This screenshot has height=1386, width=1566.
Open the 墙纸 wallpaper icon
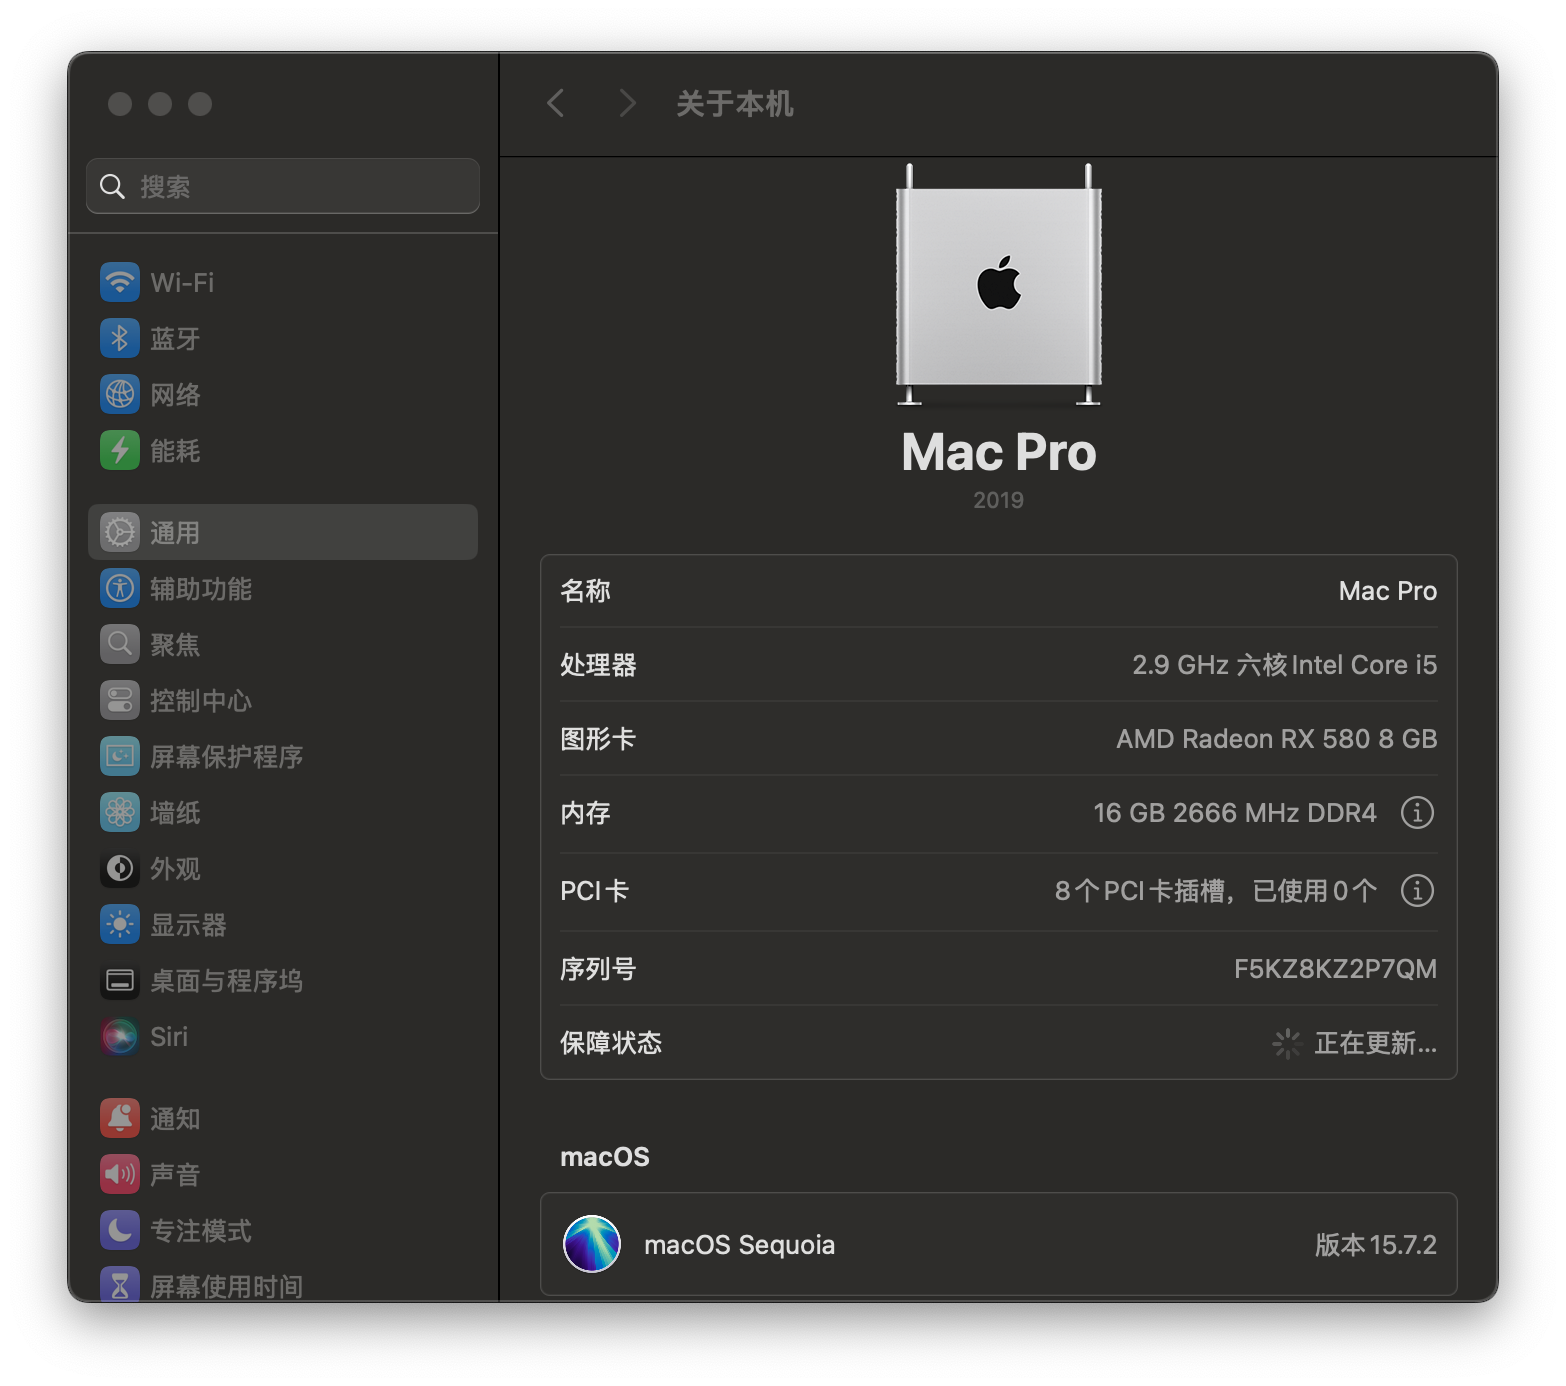point(120,812)
